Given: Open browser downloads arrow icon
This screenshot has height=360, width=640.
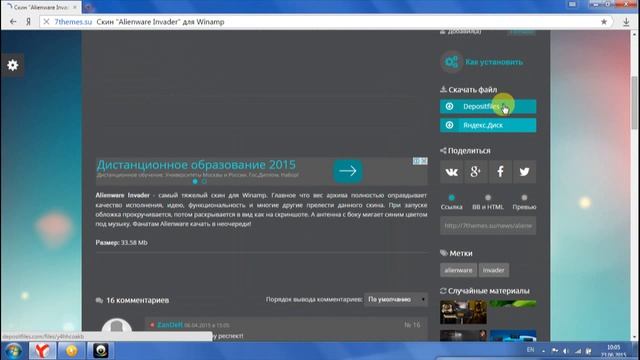Looking at the screenshot, I should pos(626,22).
